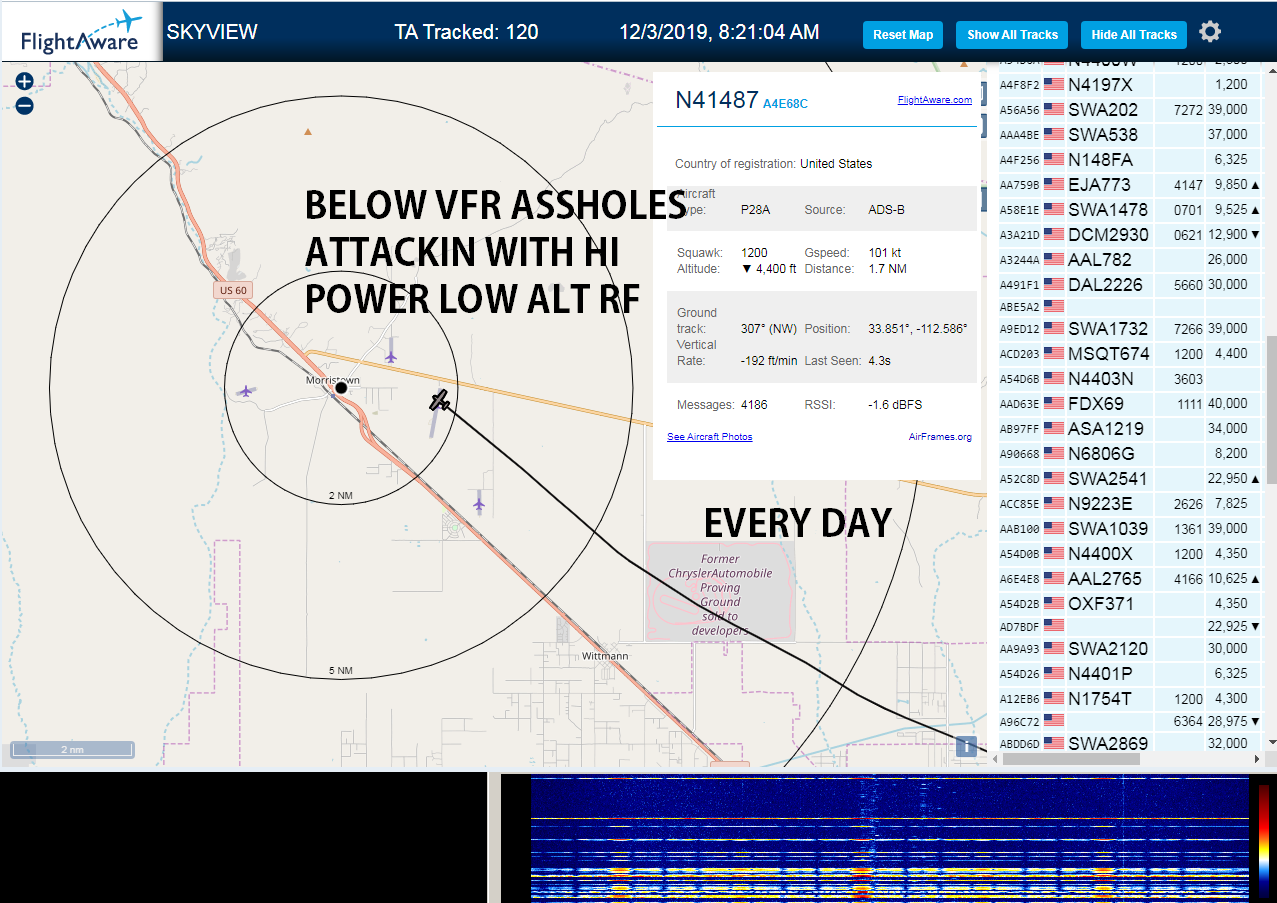1277x903 pixels.
Task: Click the RF waterfall spectrum display
Action: pos(890,838)
